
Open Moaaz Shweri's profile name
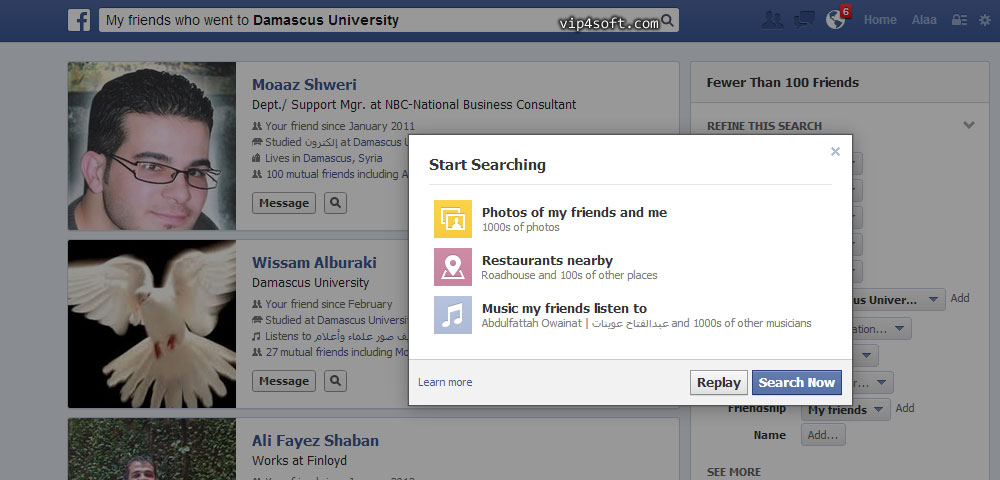[x=304, y=85]
